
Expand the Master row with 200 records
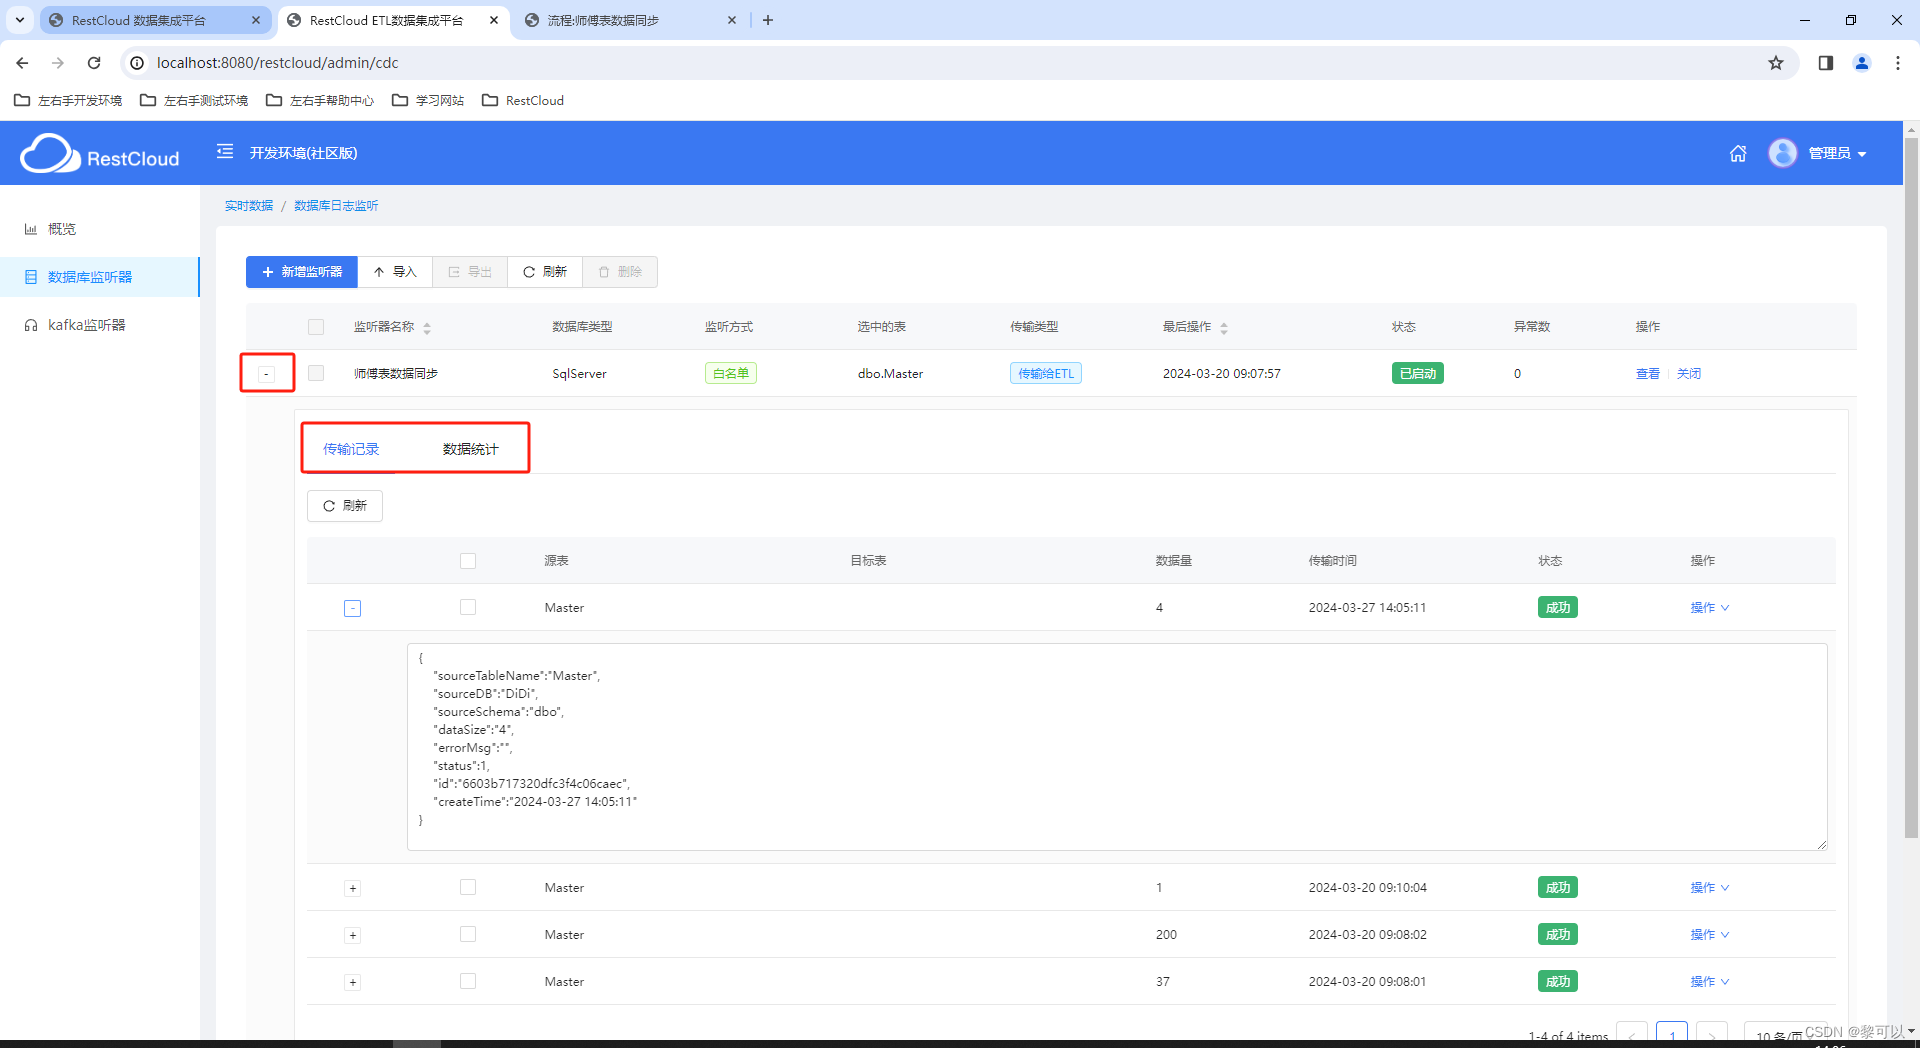(351, 934)
